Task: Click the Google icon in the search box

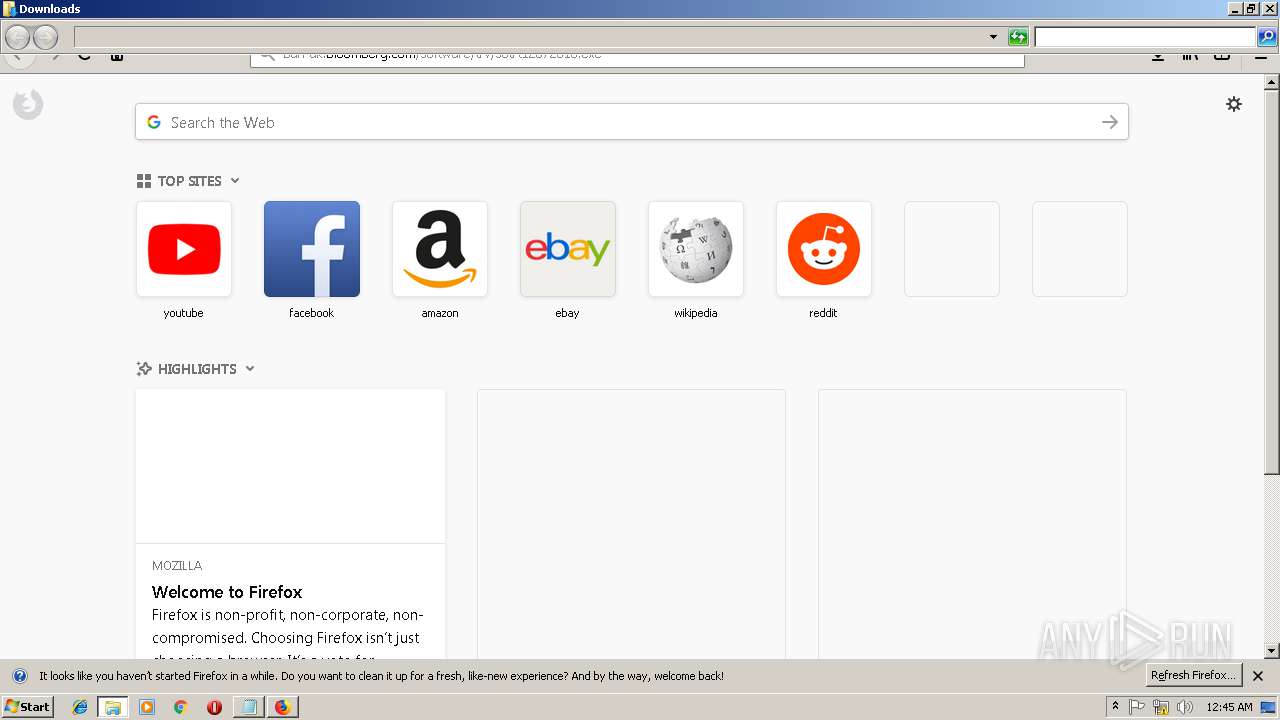Action: pyautogui.click(x=154, y=122)
